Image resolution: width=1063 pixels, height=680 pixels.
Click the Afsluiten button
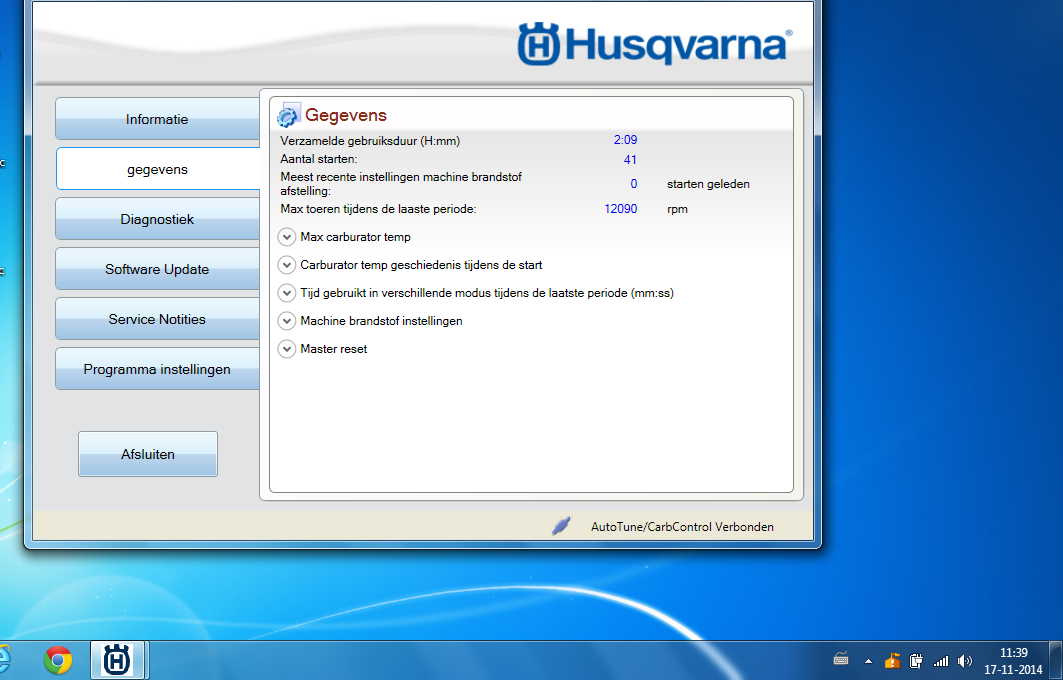click(148, 454)
